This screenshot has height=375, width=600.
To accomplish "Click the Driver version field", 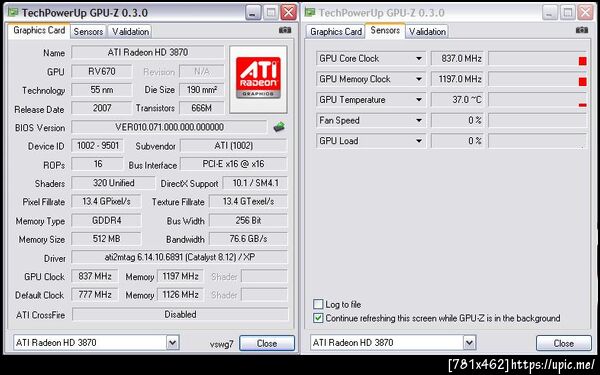I will click(x=179, y=257).
